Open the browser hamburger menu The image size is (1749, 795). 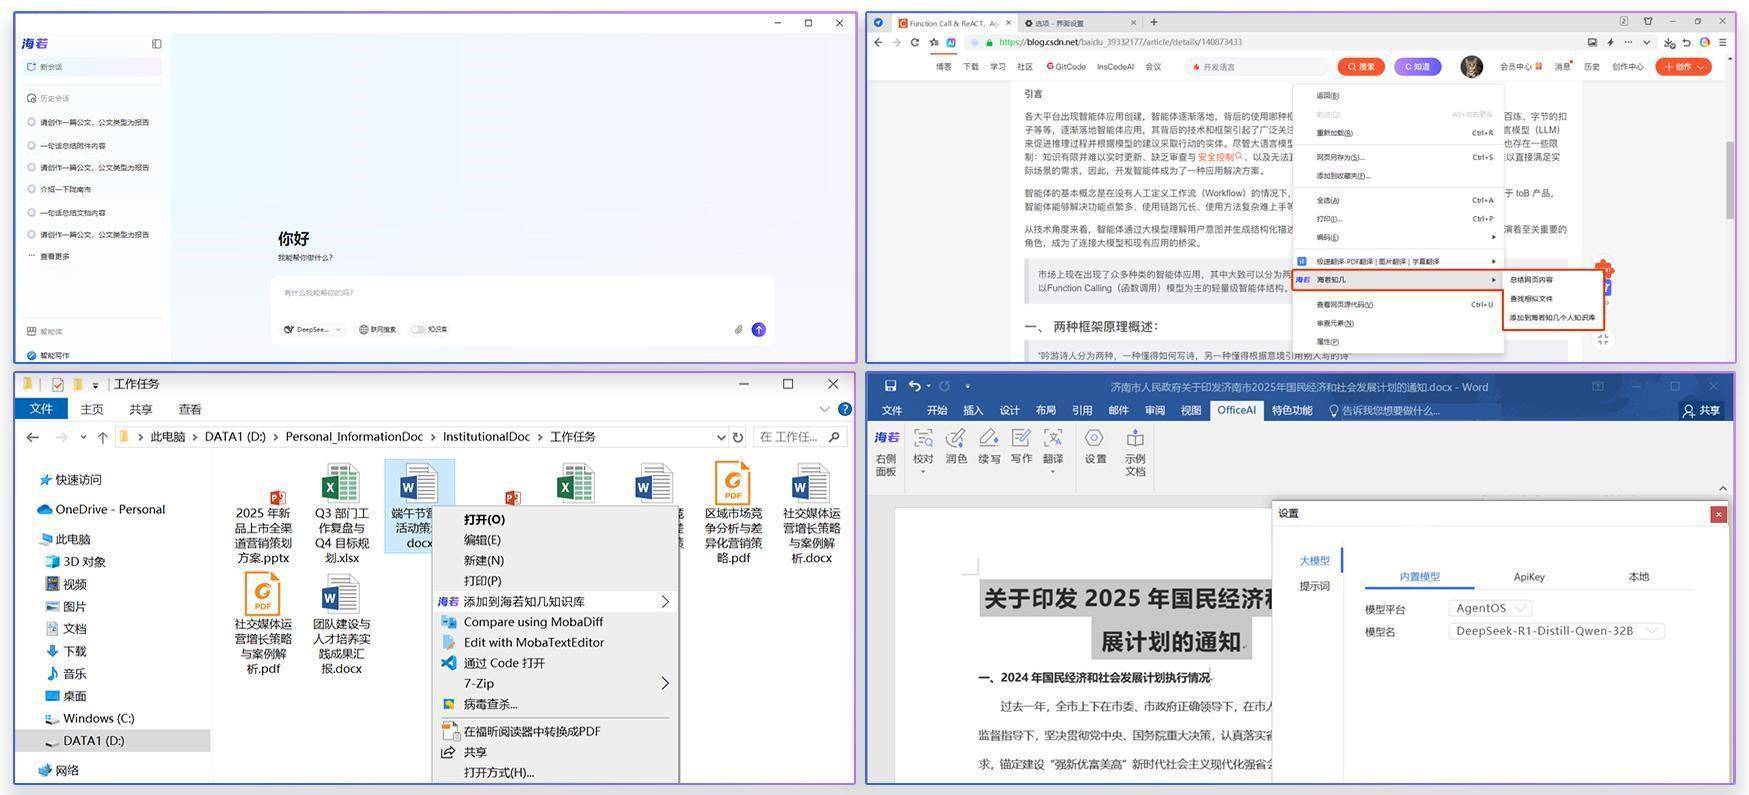(x=1722, y=42)
